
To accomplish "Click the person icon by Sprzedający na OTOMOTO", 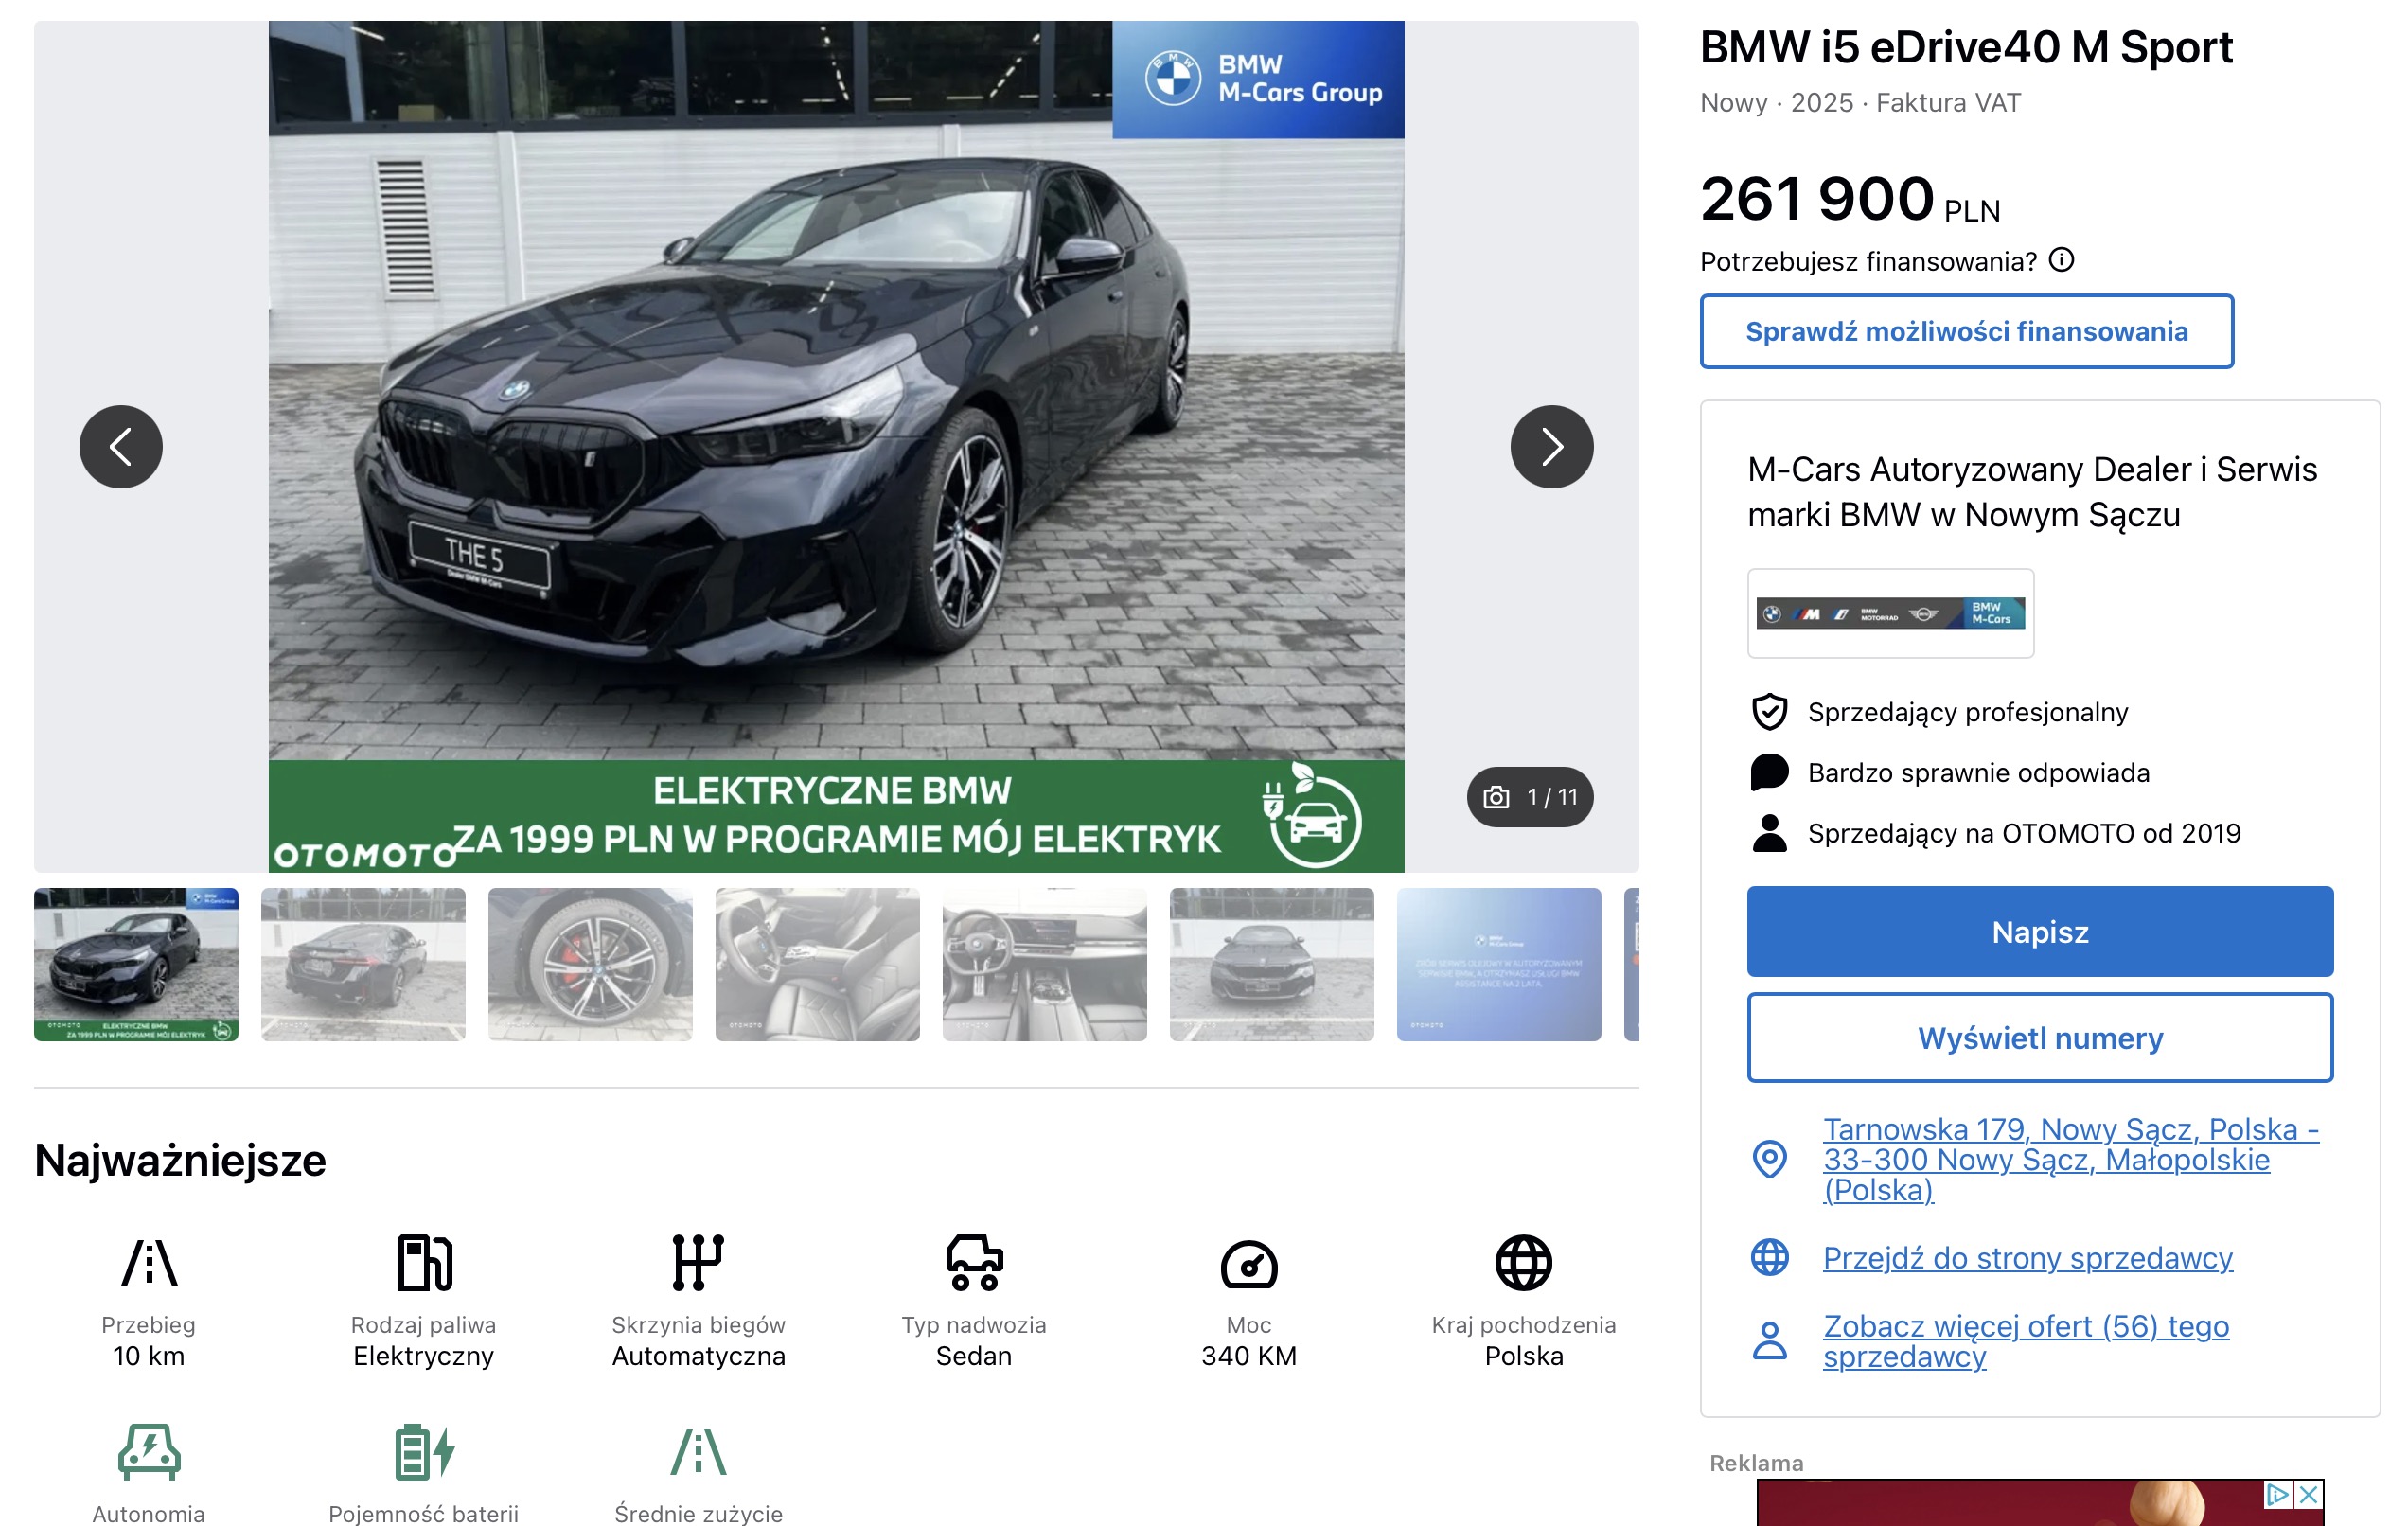I will (1769, 832).
